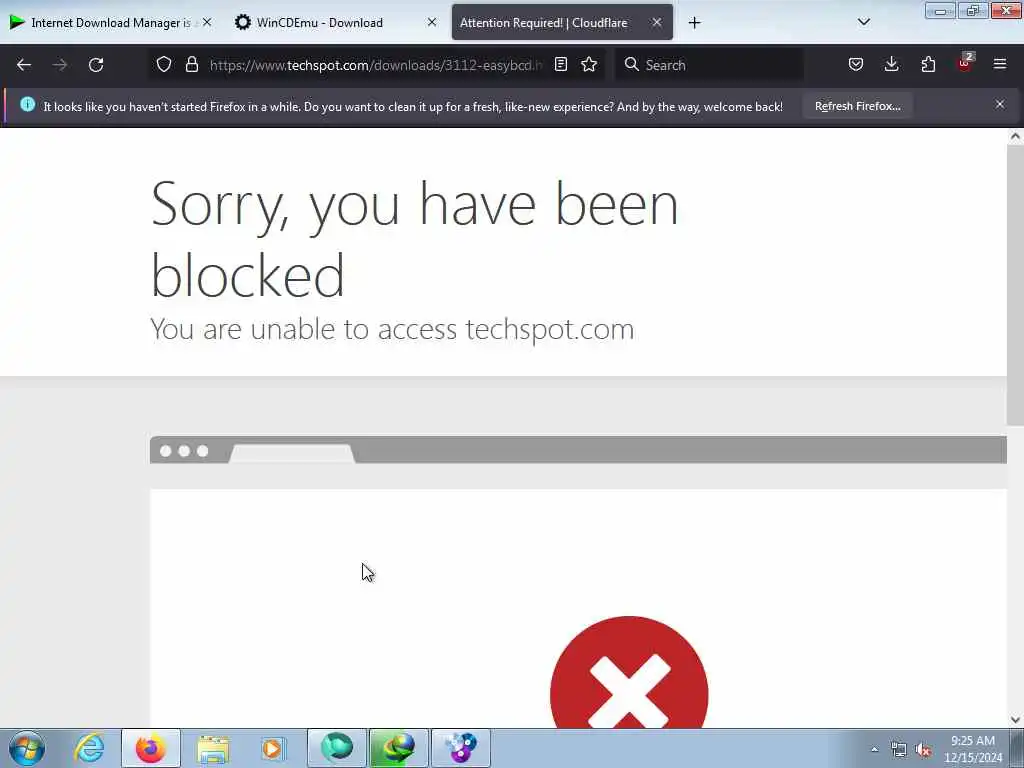Click the Search input field
The height and width of the screenshot is (768, 1024).
tap(709, 65)
